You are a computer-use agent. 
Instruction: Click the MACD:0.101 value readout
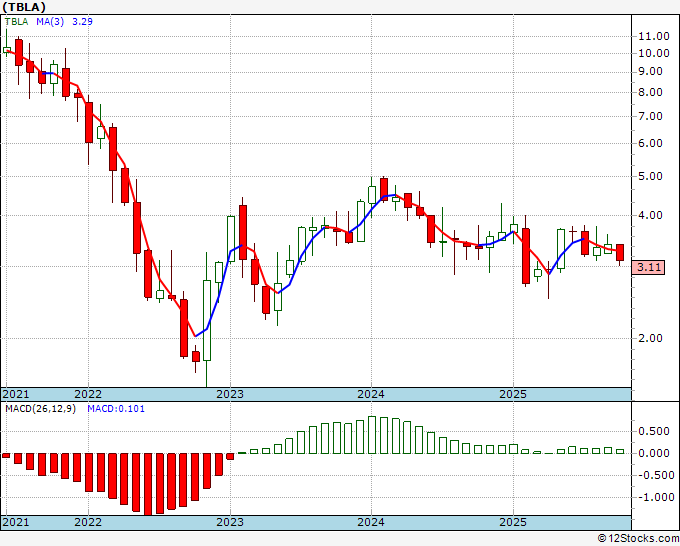(x=116, y=409)
